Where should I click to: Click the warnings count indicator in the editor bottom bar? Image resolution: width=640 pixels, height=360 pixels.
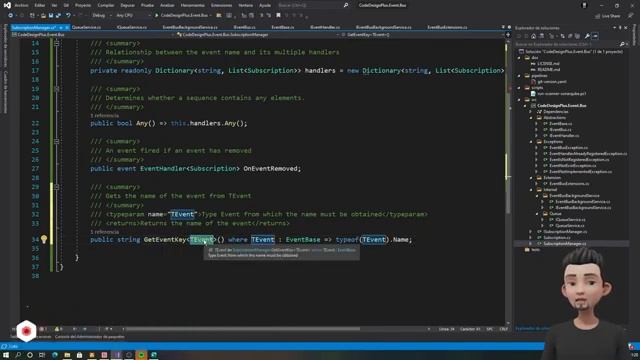coord(58,329)
